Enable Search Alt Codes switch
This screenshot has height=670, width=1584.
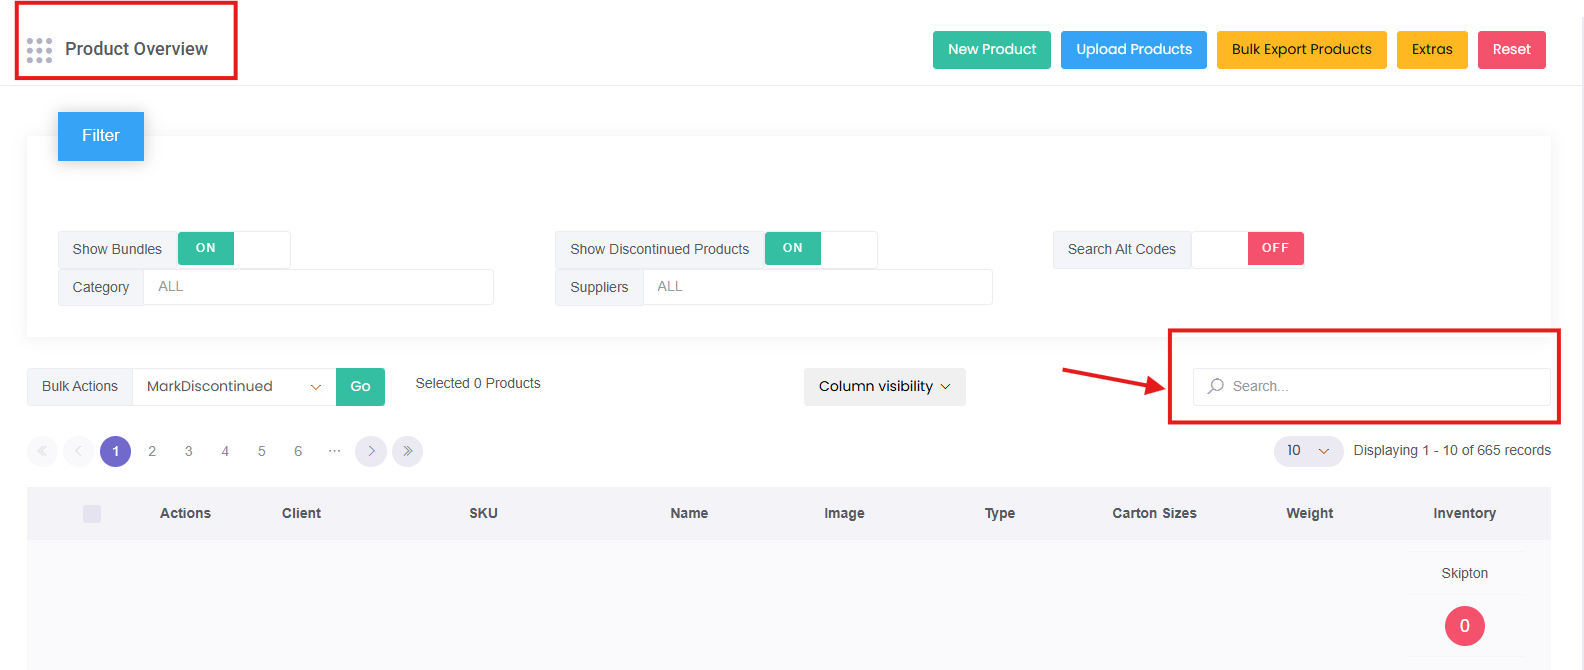tap(1247, 249)
